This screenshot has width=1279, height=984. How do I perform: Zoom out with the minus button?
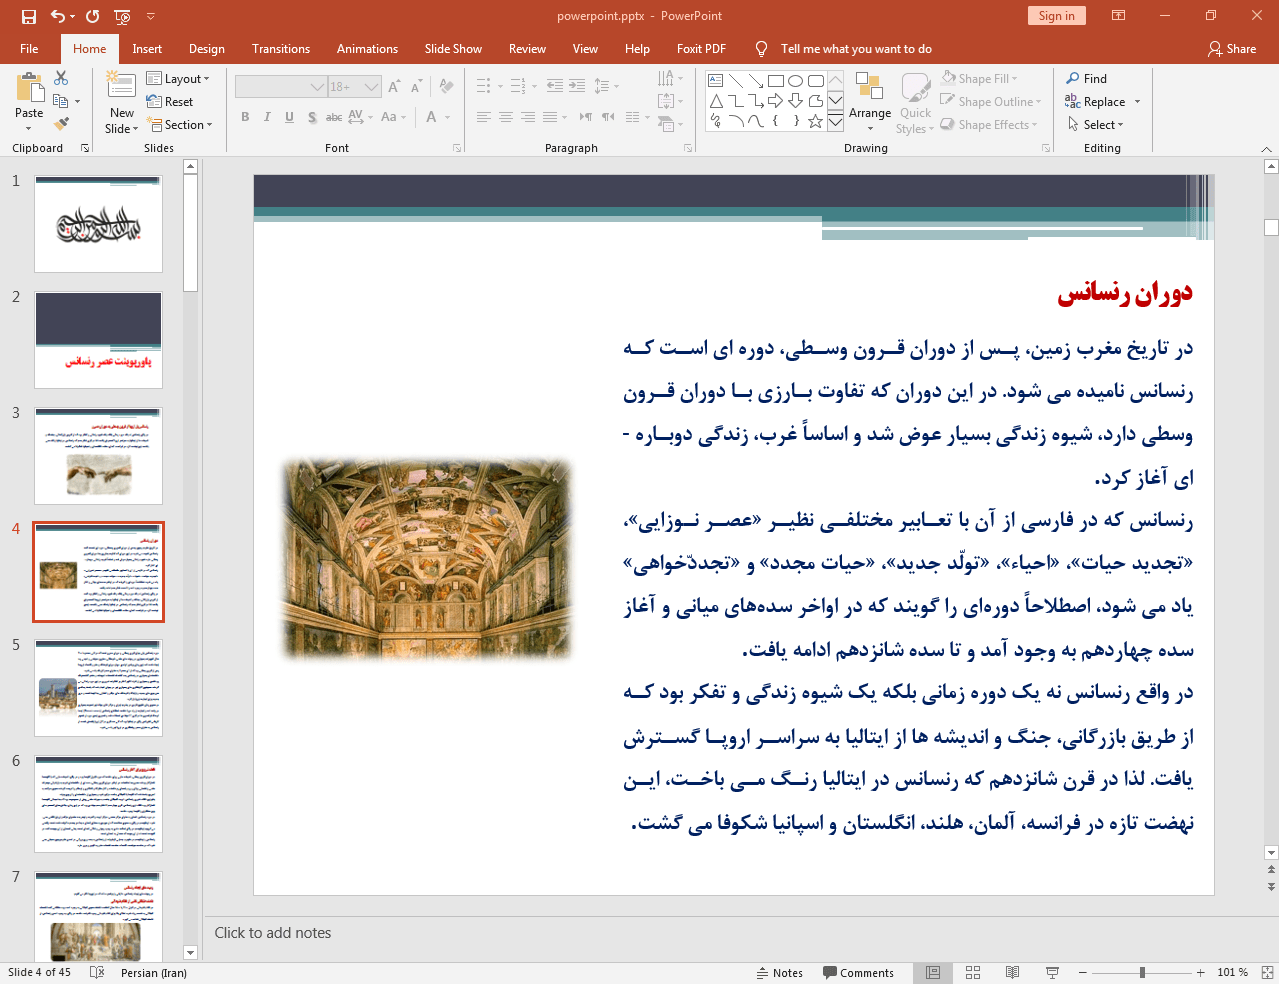click(1082, 973)
